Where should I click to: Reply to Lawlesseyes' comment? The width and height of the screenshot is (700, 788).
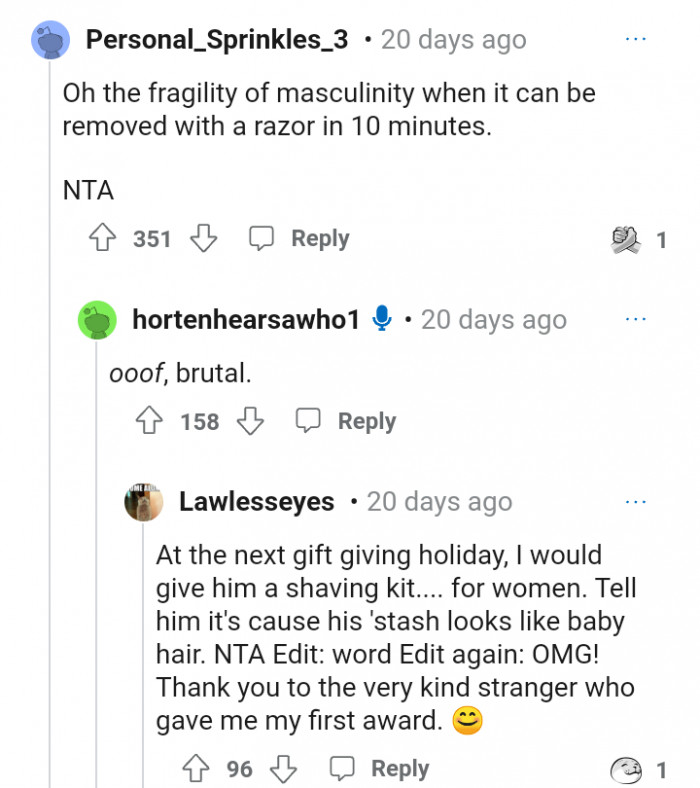click(379, 769)
